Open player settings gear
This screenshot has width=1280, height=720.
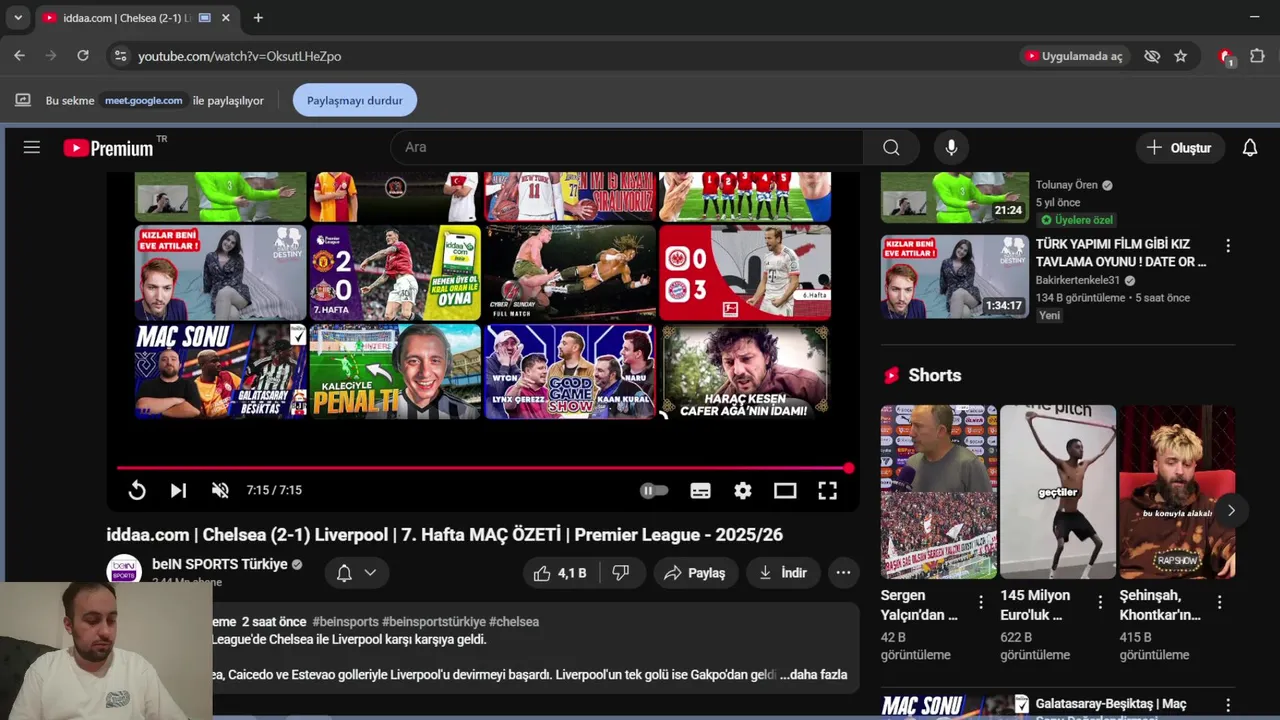click(742, 490)
